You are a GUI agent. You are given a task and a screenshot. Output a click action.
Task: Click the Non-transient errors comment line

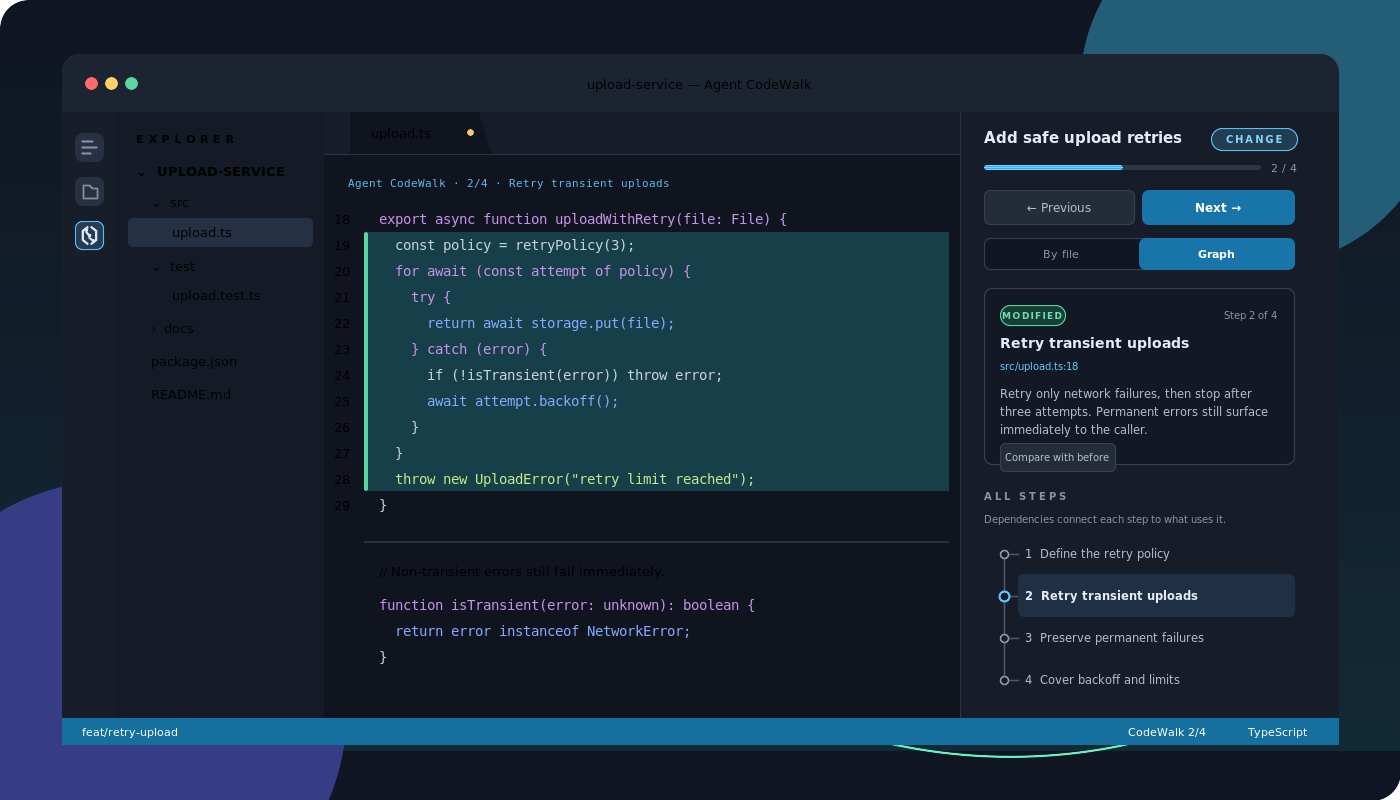click(522, 571)
